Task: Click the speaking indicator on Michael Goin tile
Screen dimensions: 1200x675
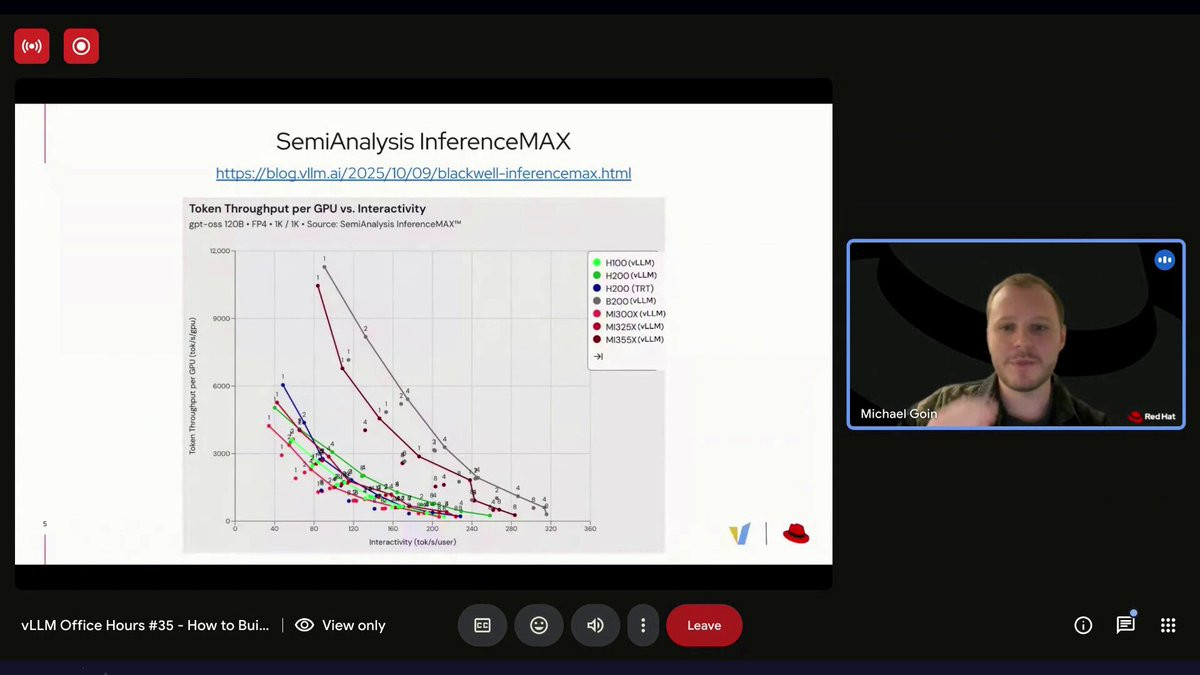Action: (1164, 260)
